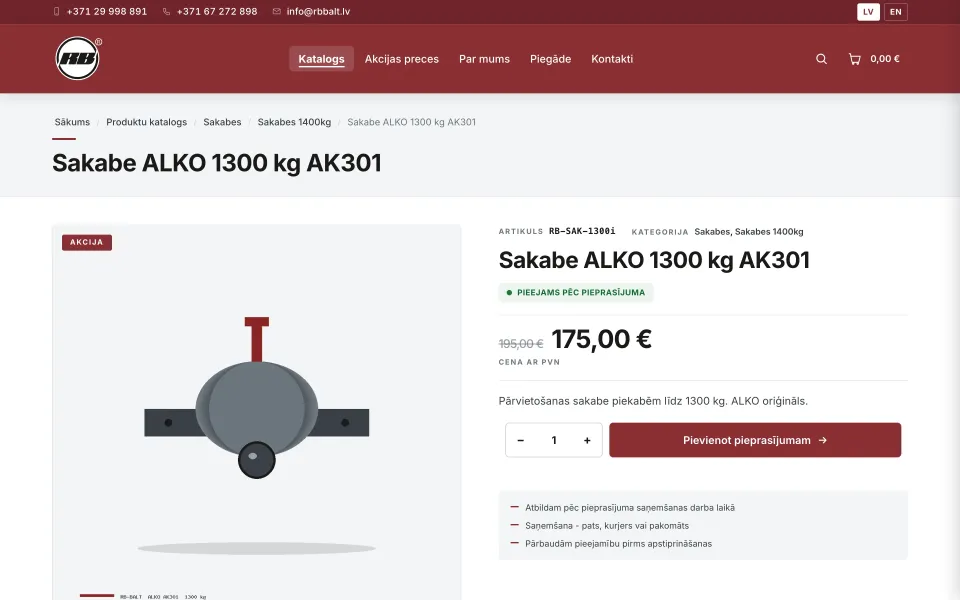Viewport: 960px width, 600px height.
Task: Email info@rbbalt.lv link
Action: [x=318, y=12]
